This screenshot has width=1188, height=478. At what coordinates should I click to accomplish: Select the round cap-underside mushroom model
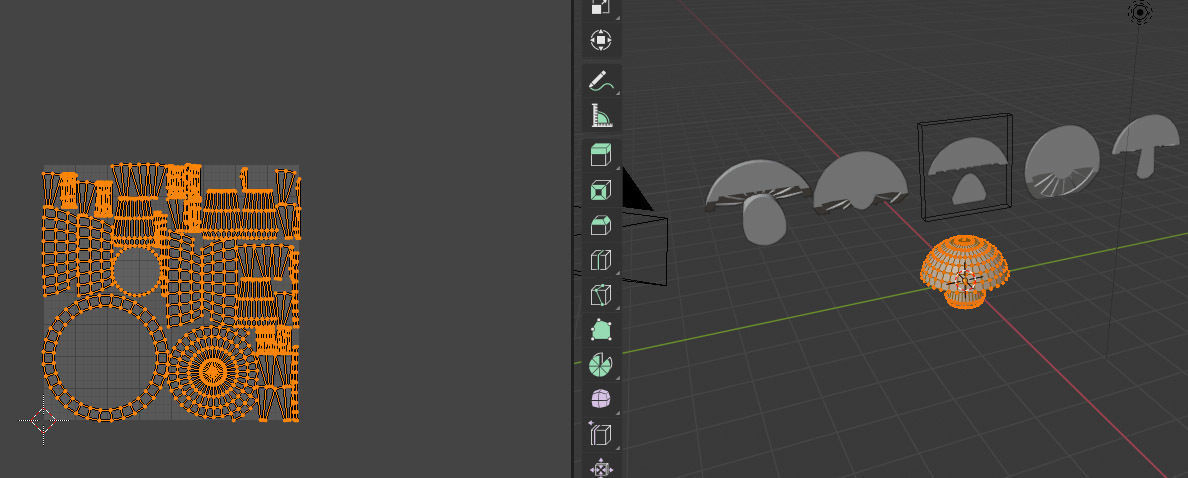1062,161
